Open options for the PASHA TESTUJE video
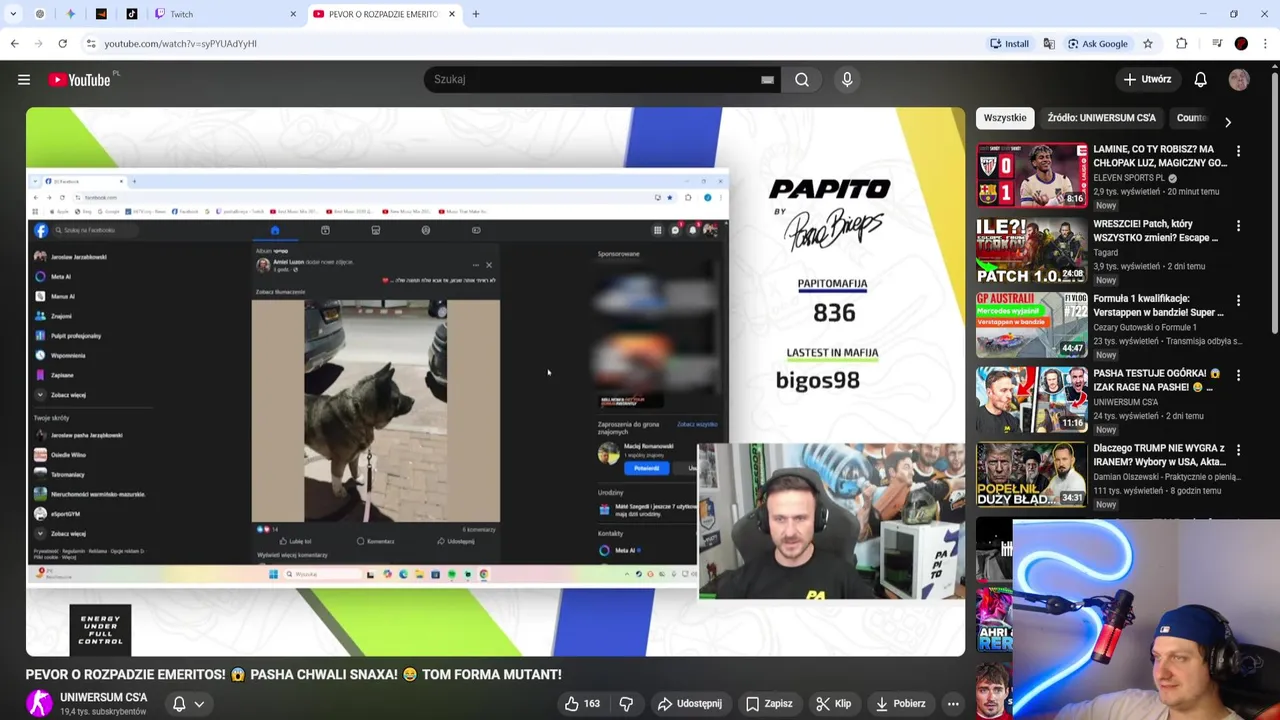The image size is (1280, 720). (1238, 375)
